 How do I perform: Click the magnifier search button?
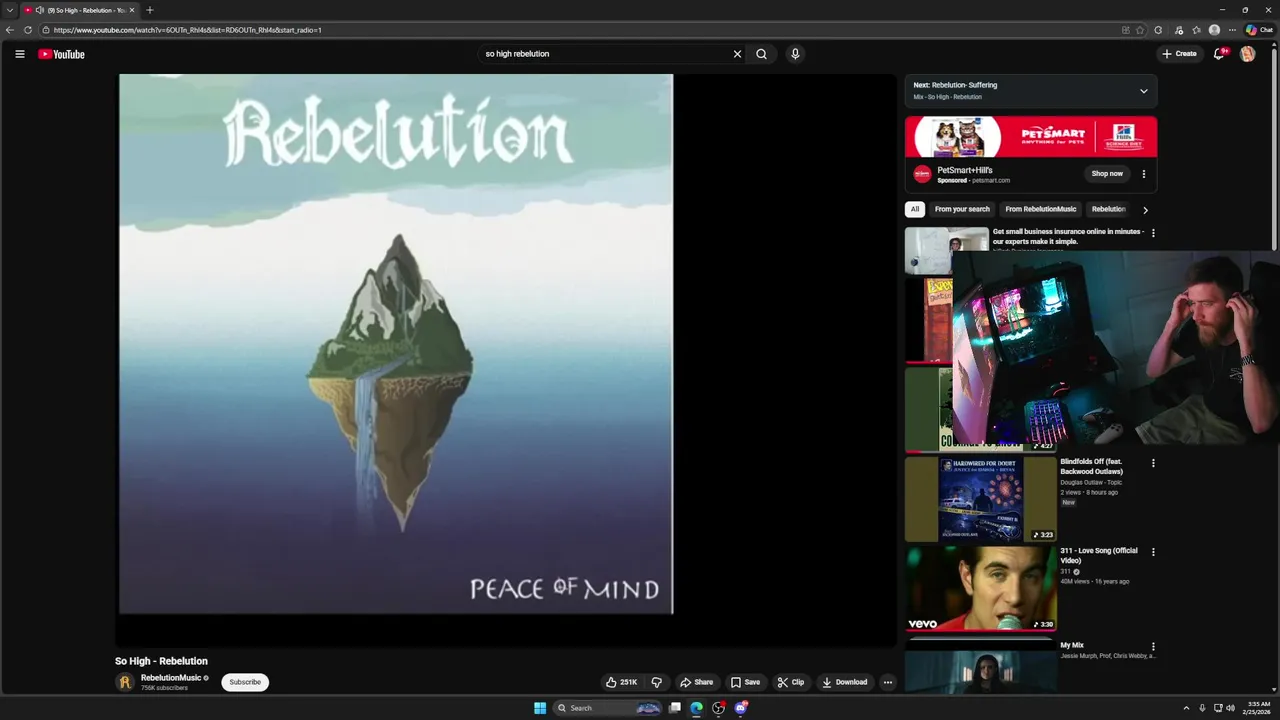(761, 54)
